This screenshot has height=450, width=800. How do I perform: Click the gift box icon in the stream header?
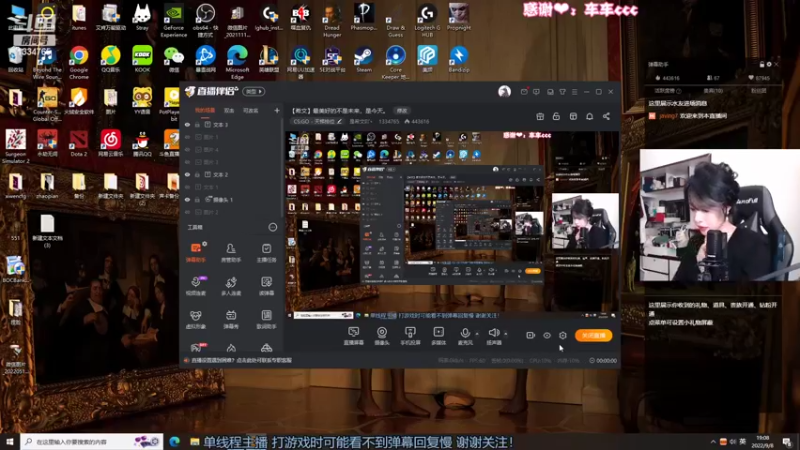click(x=540, y=116)
